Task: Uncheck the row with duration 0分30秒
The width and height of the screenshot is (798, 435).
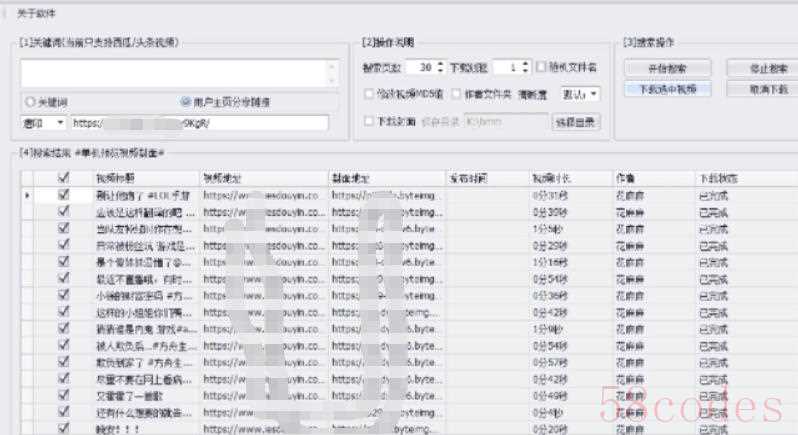Action: pyautogui.click(x=64, y=211)
